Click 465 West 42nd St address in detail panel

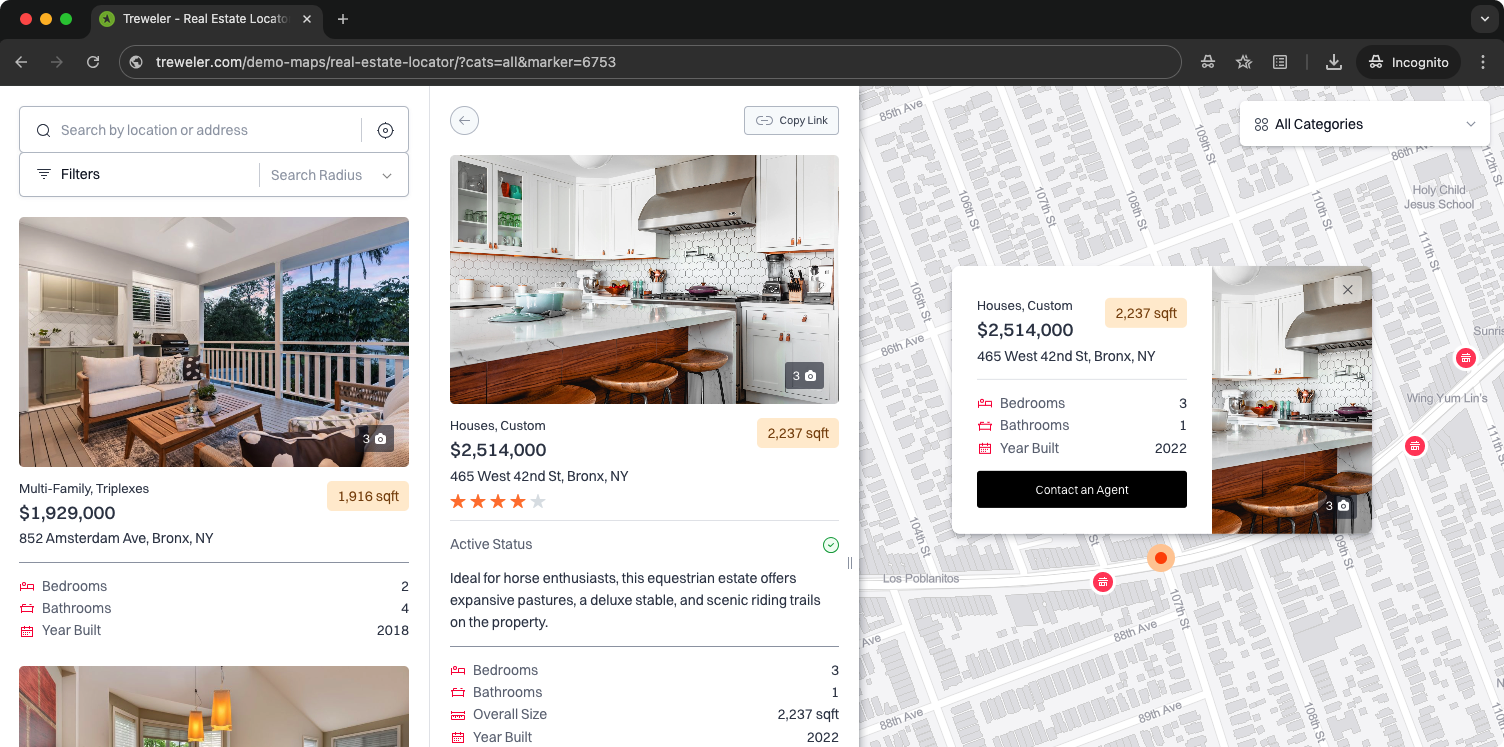(x=539, y=476)
